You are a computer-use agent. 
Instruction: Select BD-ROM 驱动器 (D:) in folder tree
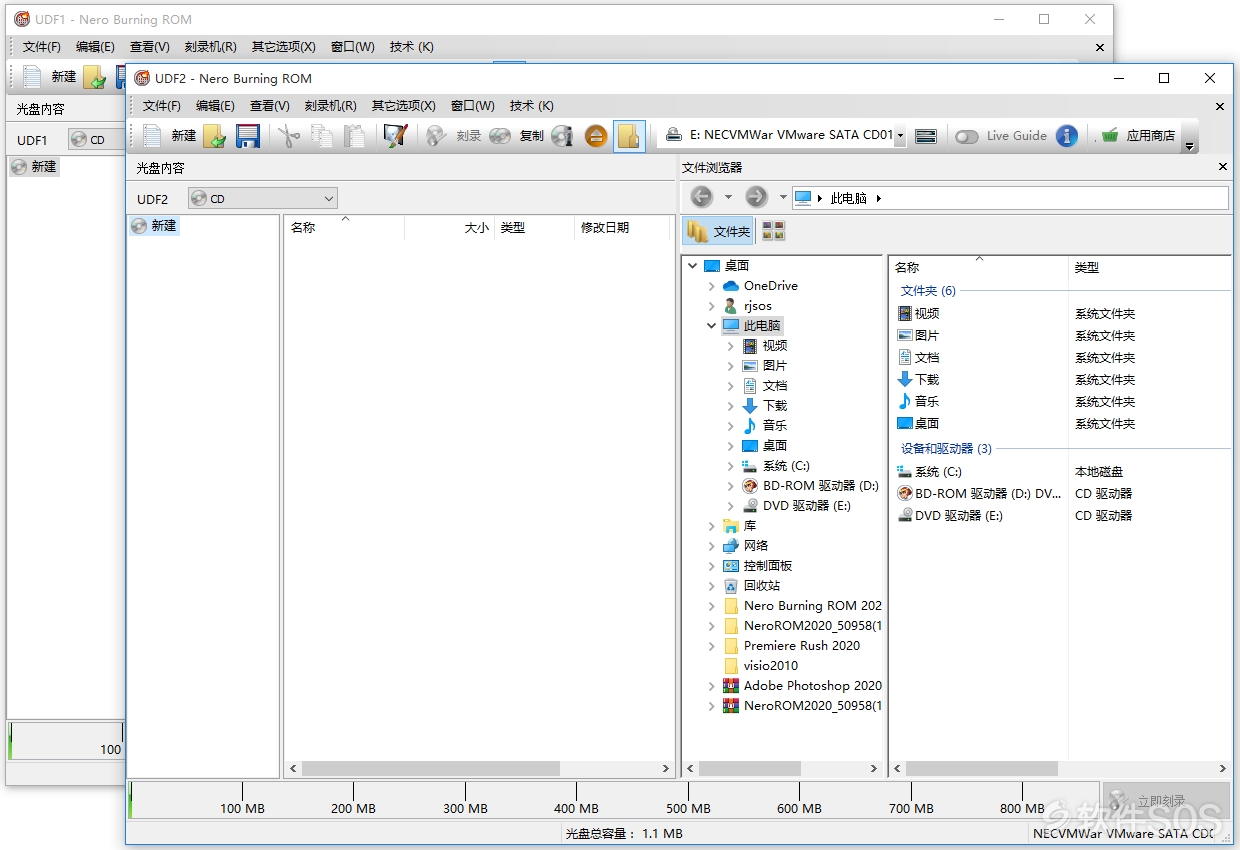pos(820,485)
